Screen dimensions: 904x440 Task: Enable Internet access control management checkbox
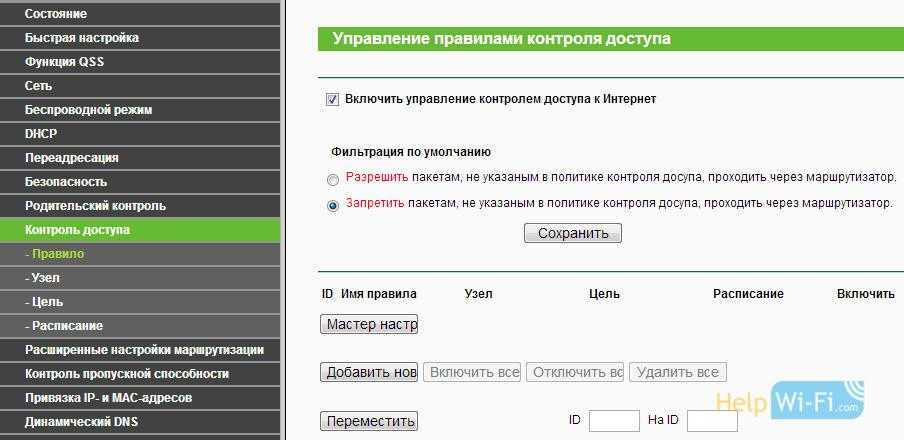click(x=332, y=100)
